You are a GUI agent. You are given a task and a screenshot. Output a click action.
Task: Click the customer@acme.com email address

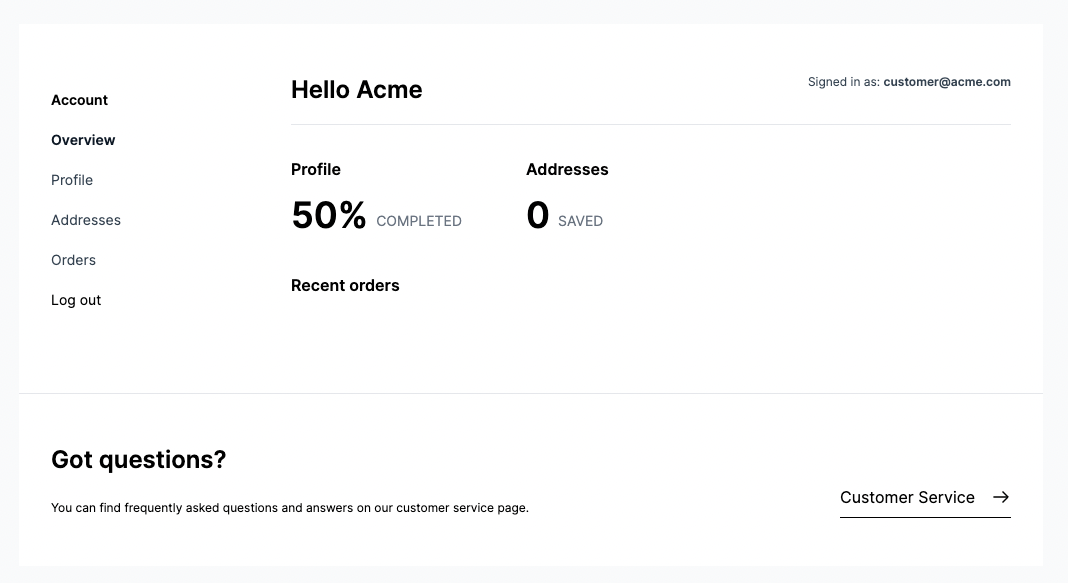pos(946,82)
